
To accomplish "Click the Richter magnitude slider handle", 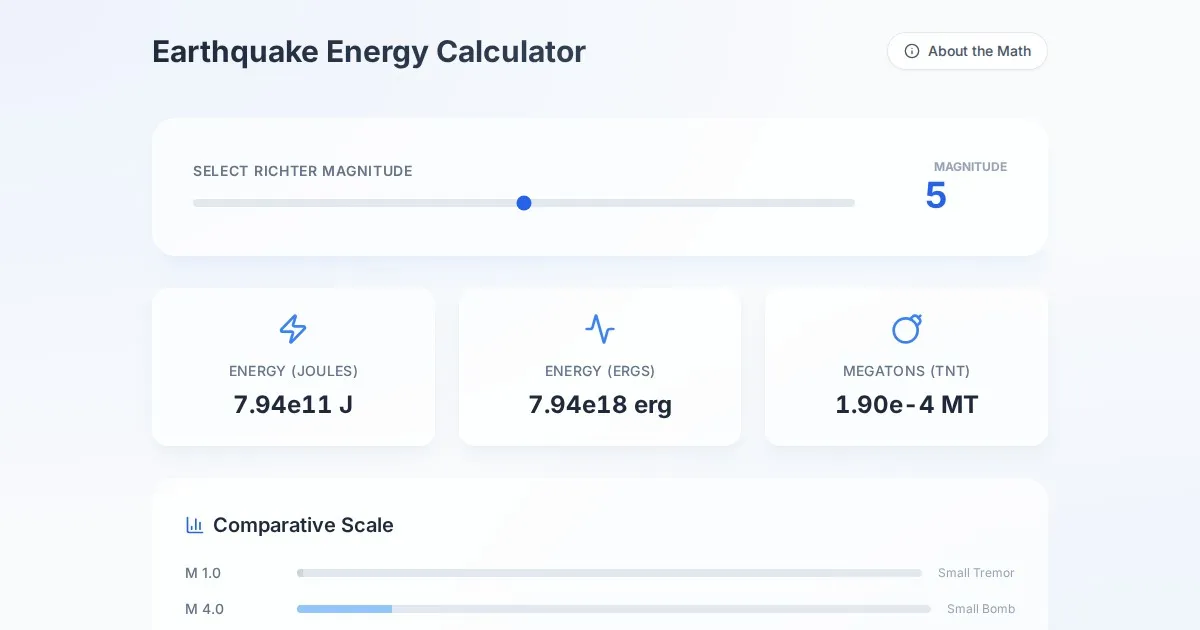I will (x=524, y=203).
